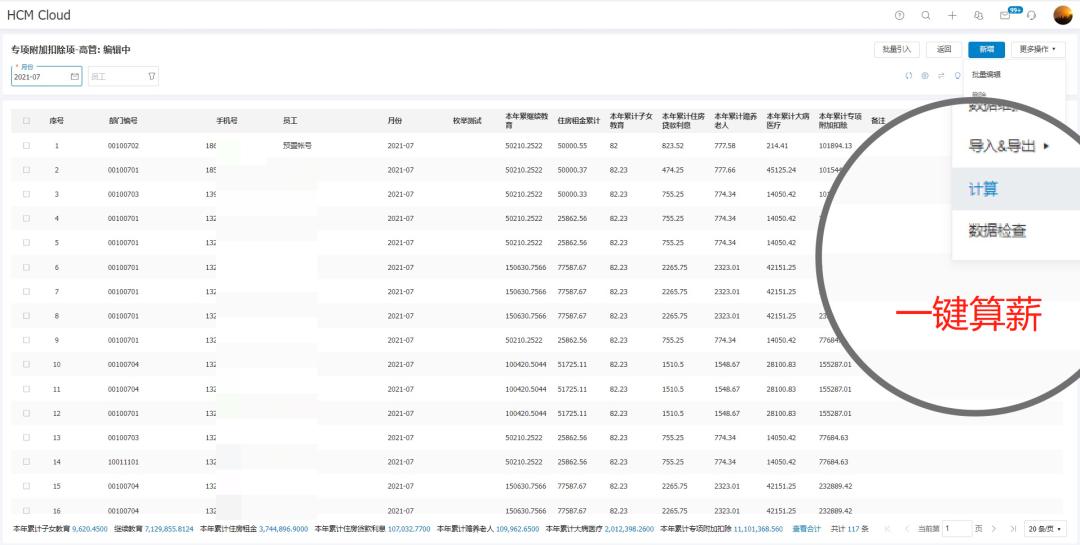Viewport: 1080px width, 545px height.
Task: Click the 返回 button
Action: point(944,50)
